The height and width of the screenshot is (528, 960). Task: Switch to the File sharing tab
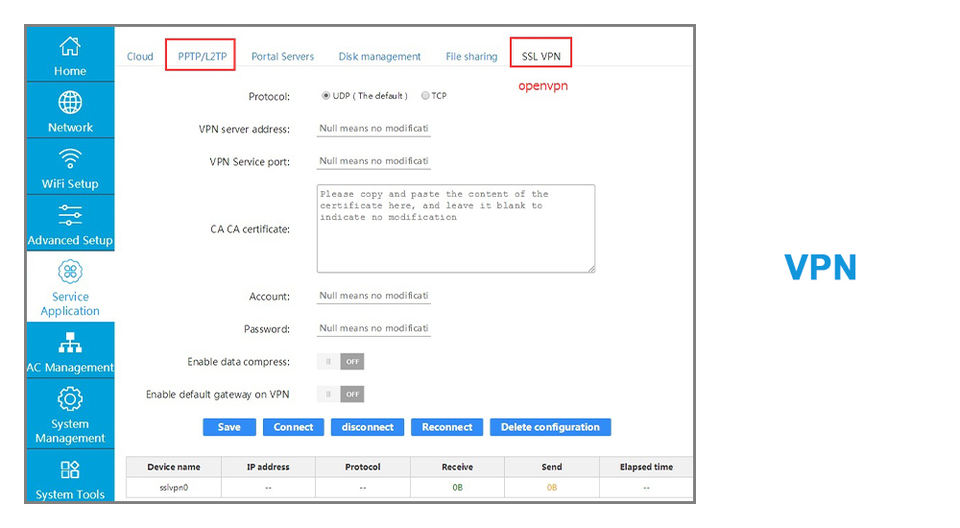[x=471, y=56]
